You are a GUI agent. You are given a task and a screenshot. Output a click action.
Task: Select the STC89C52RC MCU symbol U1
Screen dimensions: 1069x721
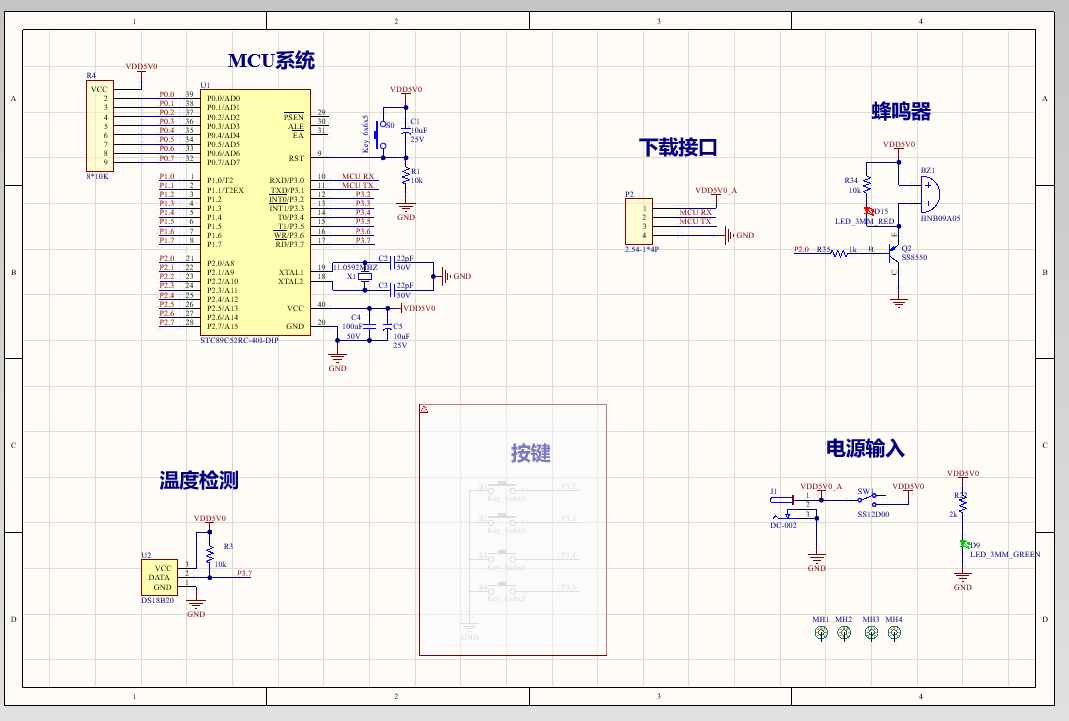pyautogui.click(x=255, y=210)
